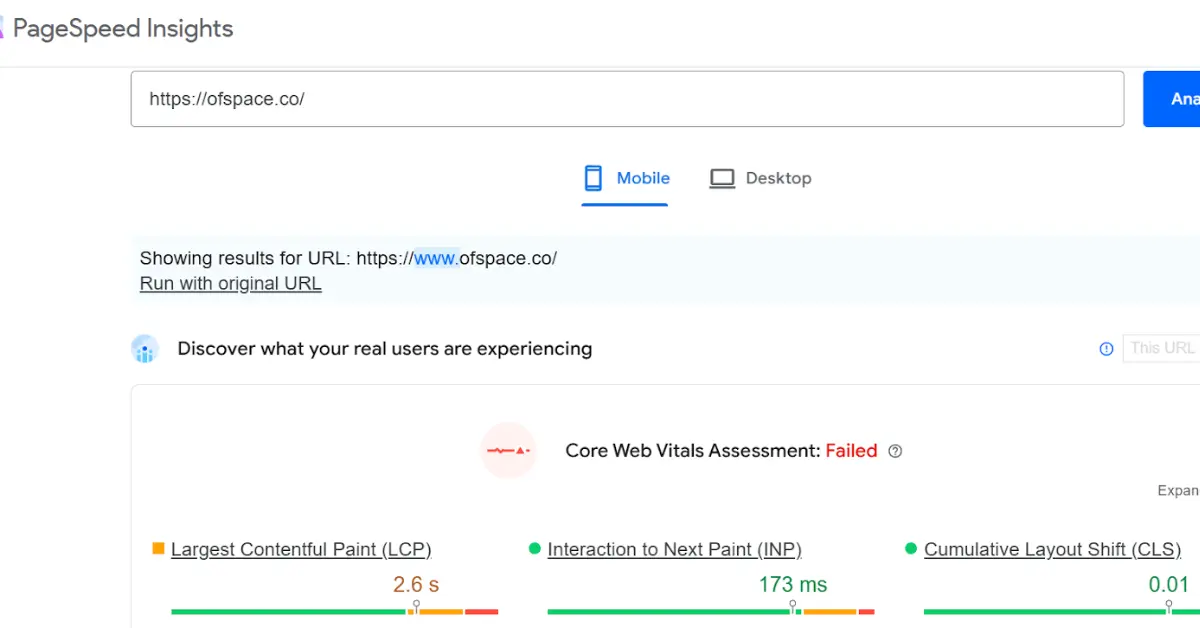Open Interaction to Next Paint (INP) link

point(674,549)
